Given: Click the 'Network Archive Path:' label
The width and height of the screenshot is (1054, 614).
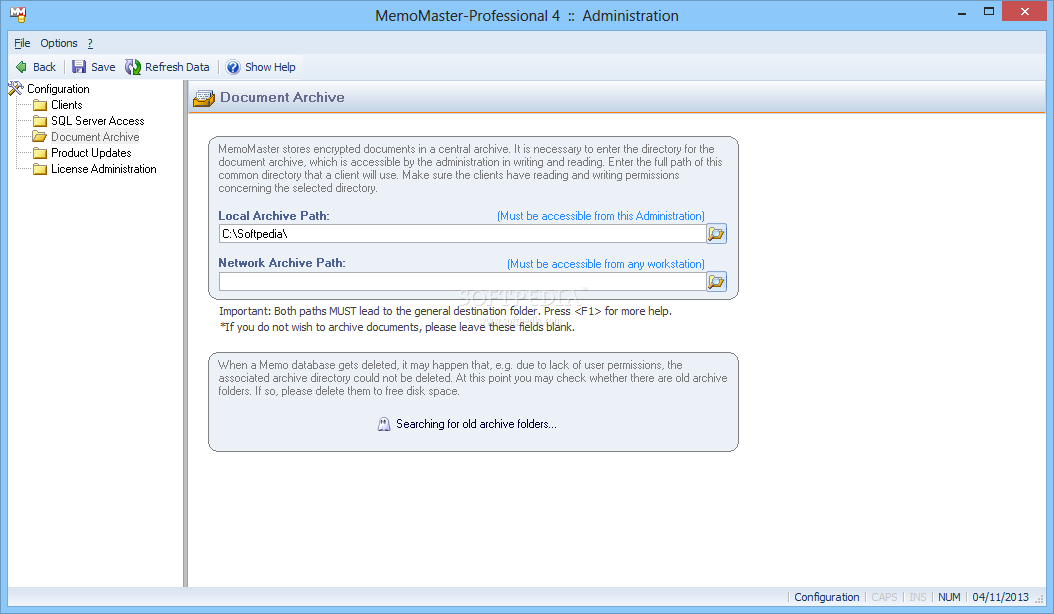Looking at the screenshot, I should [x=282, y=263].
